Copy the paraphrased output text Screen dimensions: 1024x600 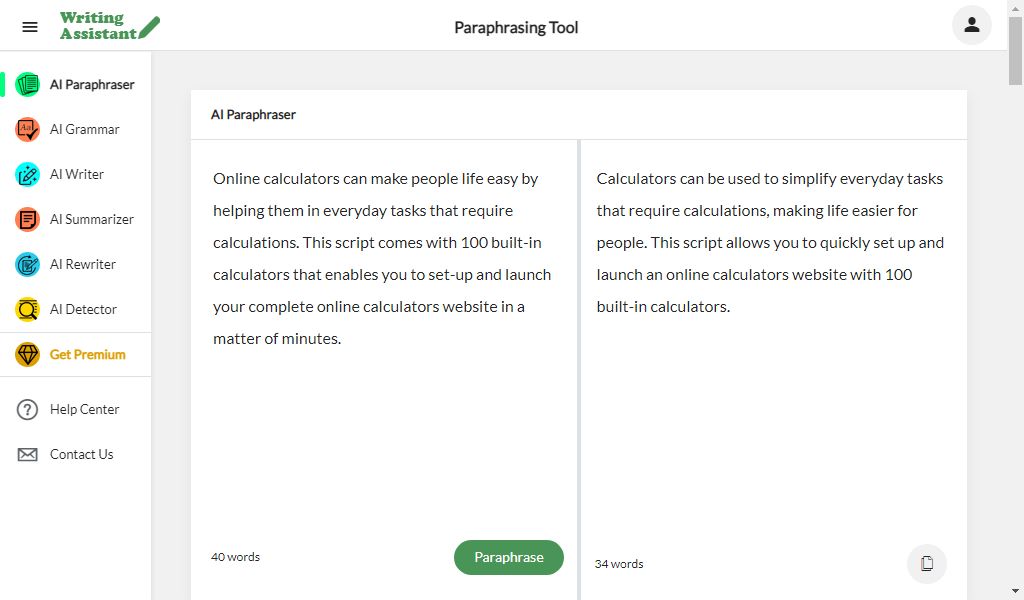coord(926,563)
